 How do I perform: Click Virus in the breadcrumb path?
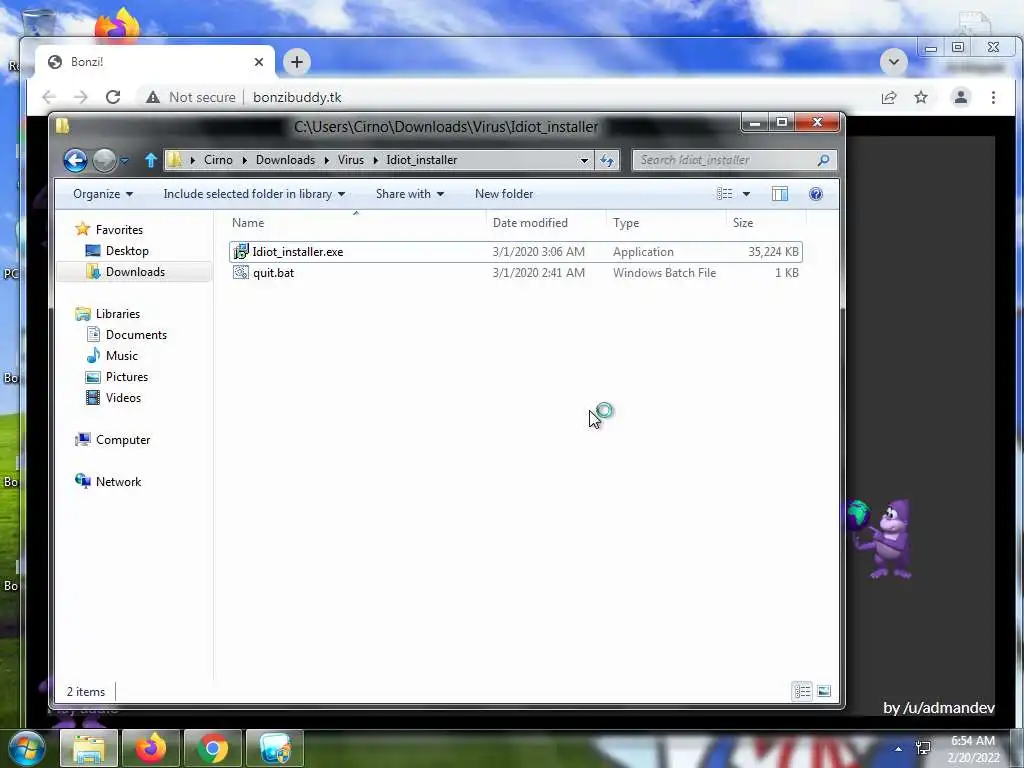click(351, 160)
